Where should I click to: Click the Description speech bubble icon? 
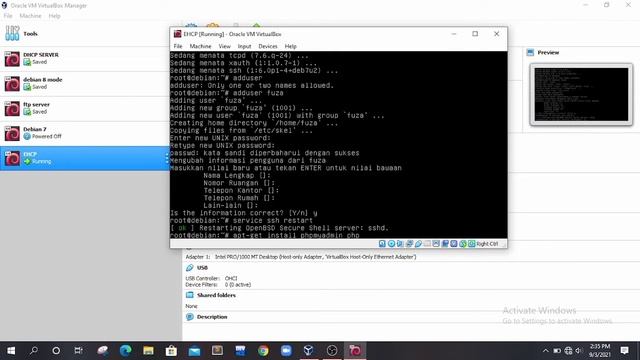pos(190,317)
